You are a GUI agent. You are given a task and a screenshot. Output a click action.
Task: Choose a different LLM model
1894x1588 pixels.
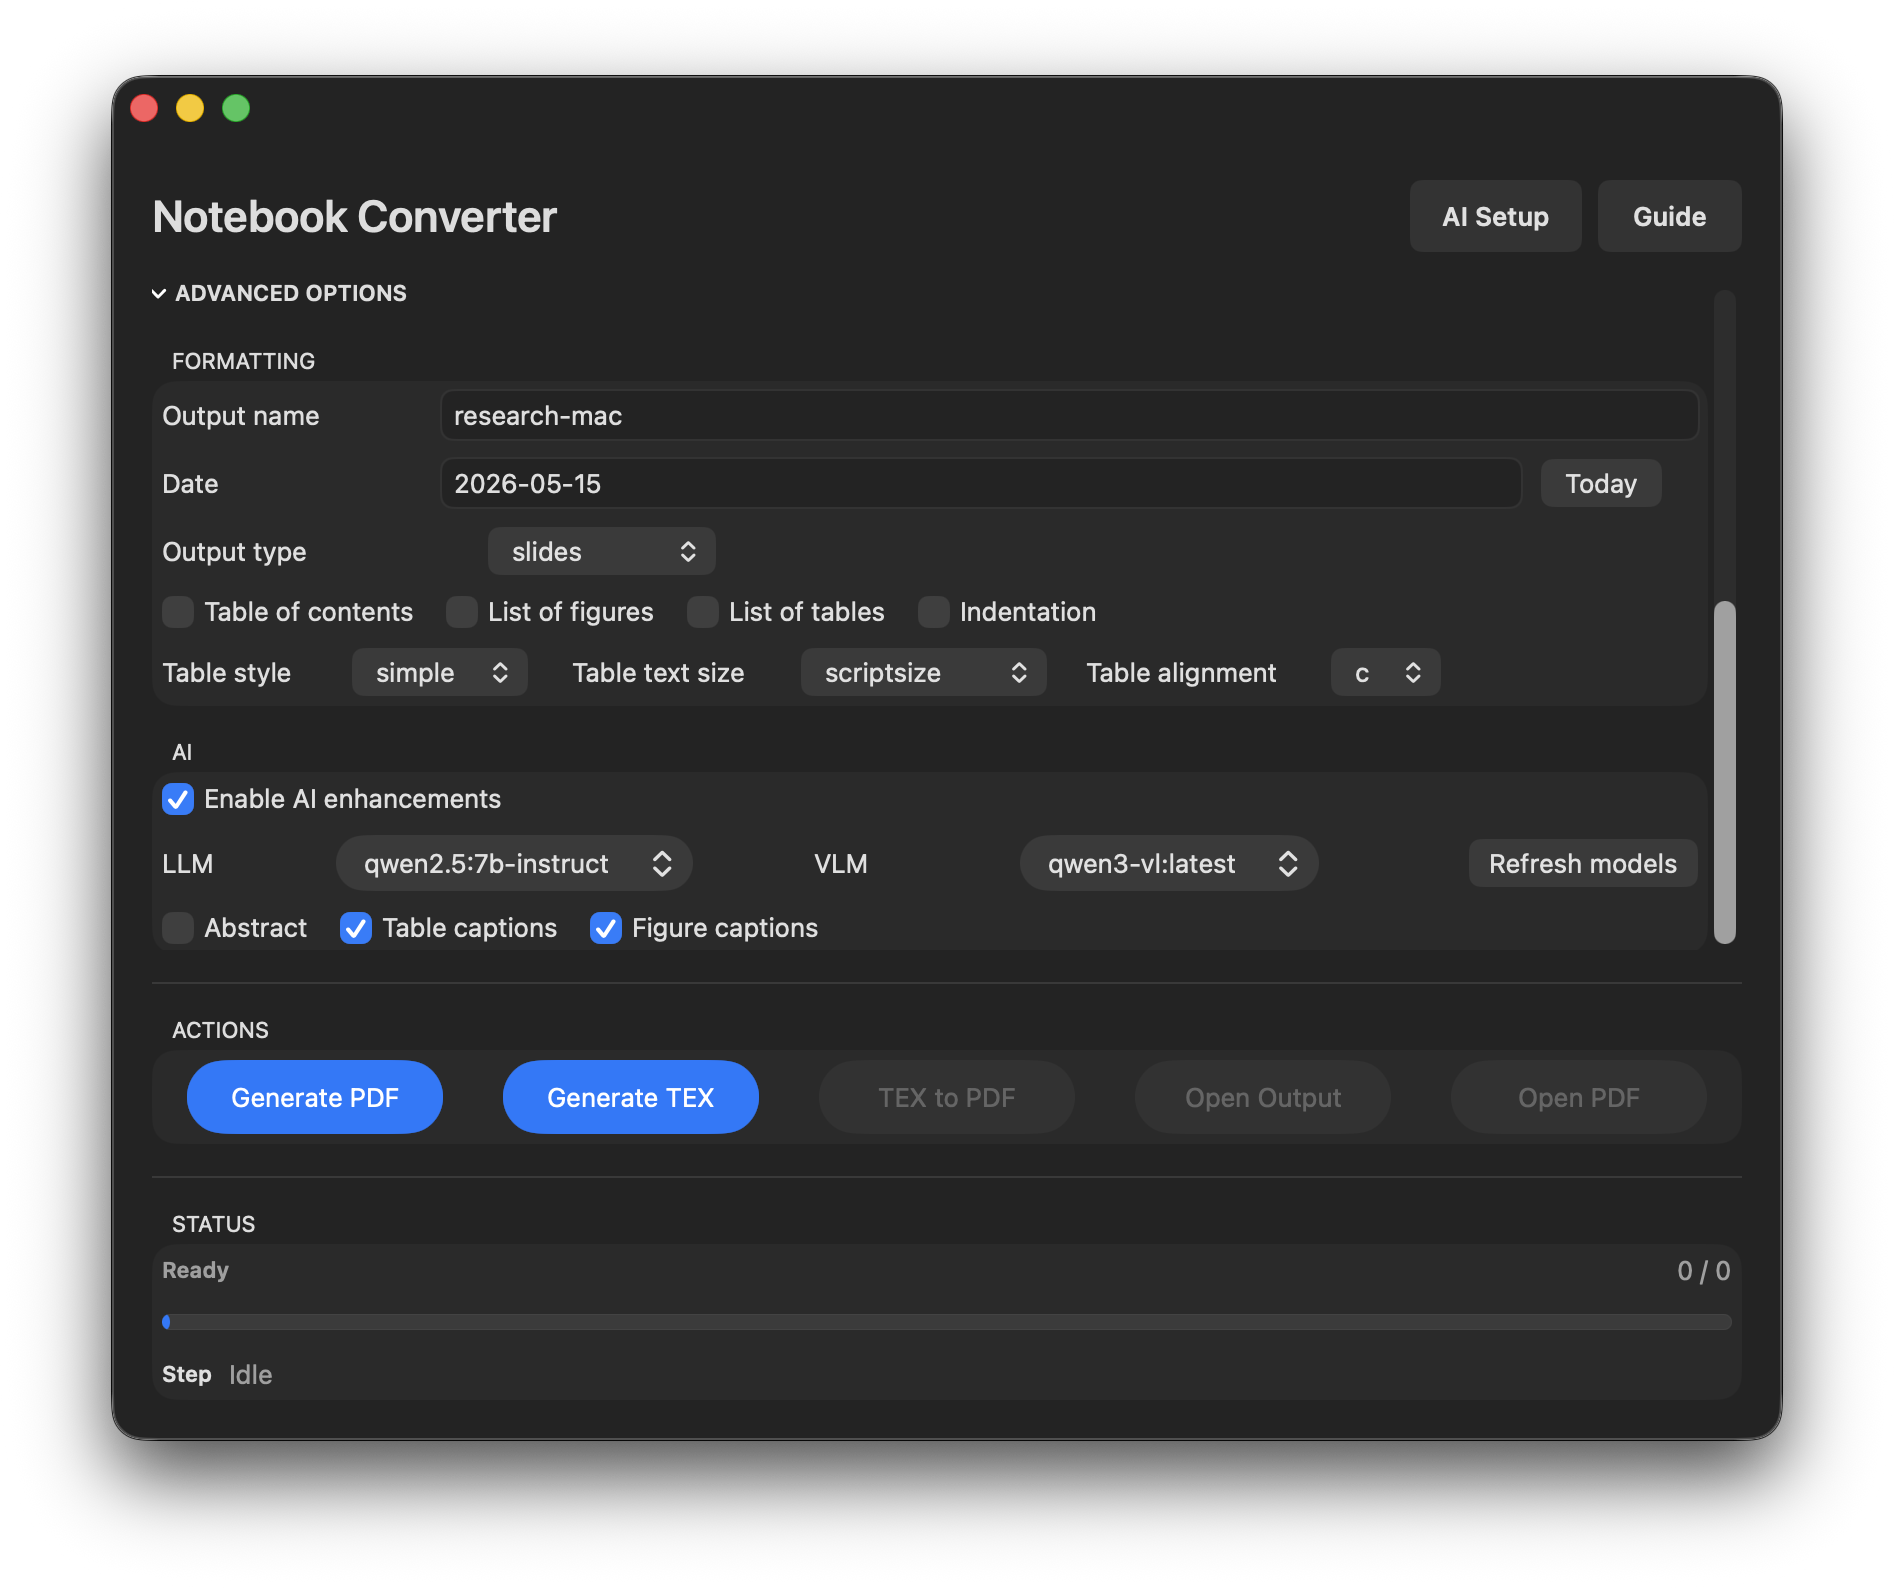(x=514, y=863)
